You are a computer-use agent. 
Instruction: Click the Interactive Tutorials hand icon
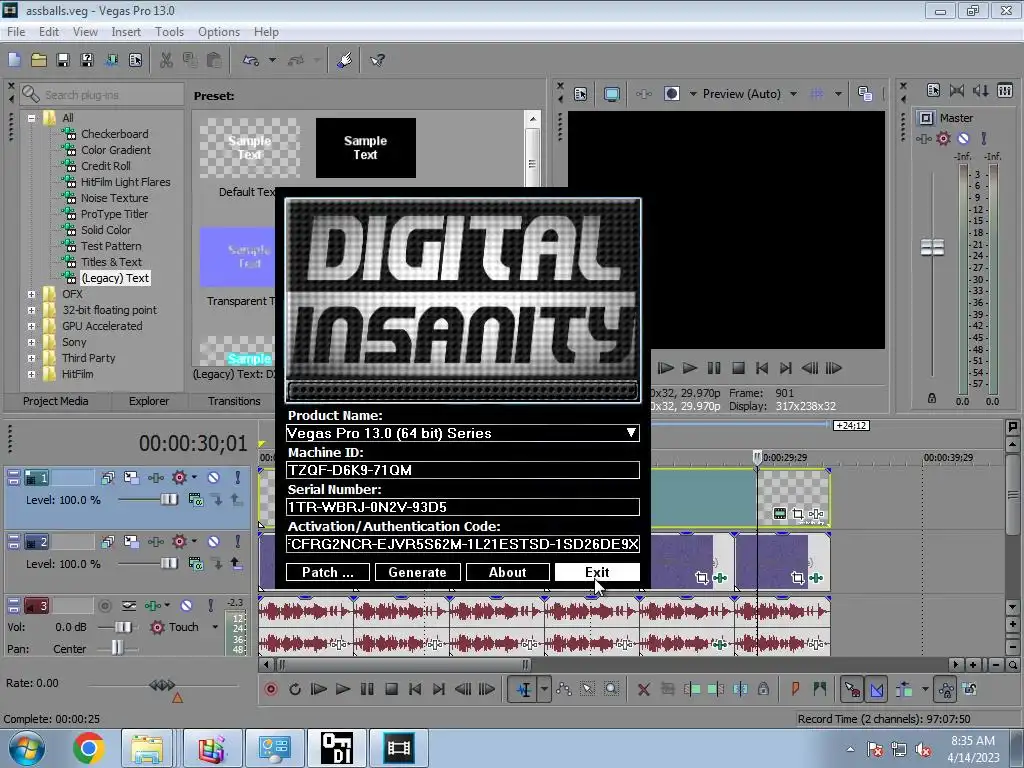(345, 61)
